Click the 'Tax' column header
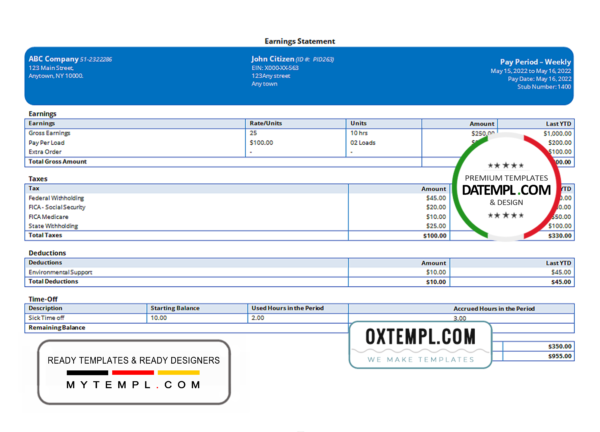600x432 pixels. coord(34,188)
